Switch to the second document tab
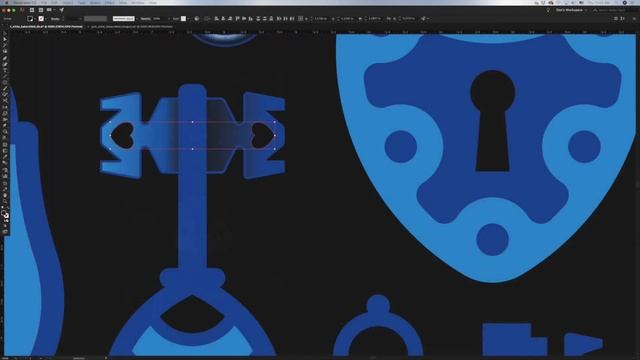This screenshot has height=360, width=640. [x=131, y=27]
